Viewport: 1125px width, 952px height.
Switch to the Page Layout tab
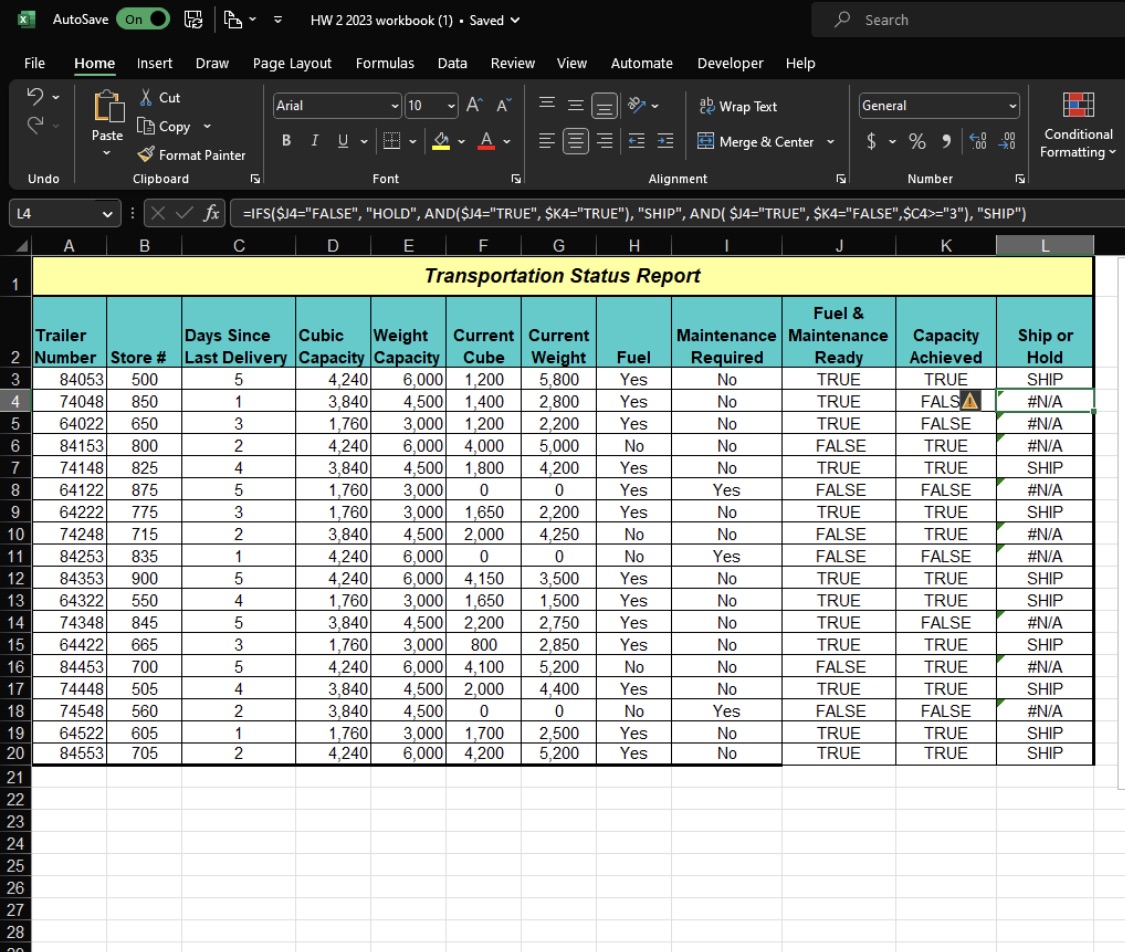(292, 63)
